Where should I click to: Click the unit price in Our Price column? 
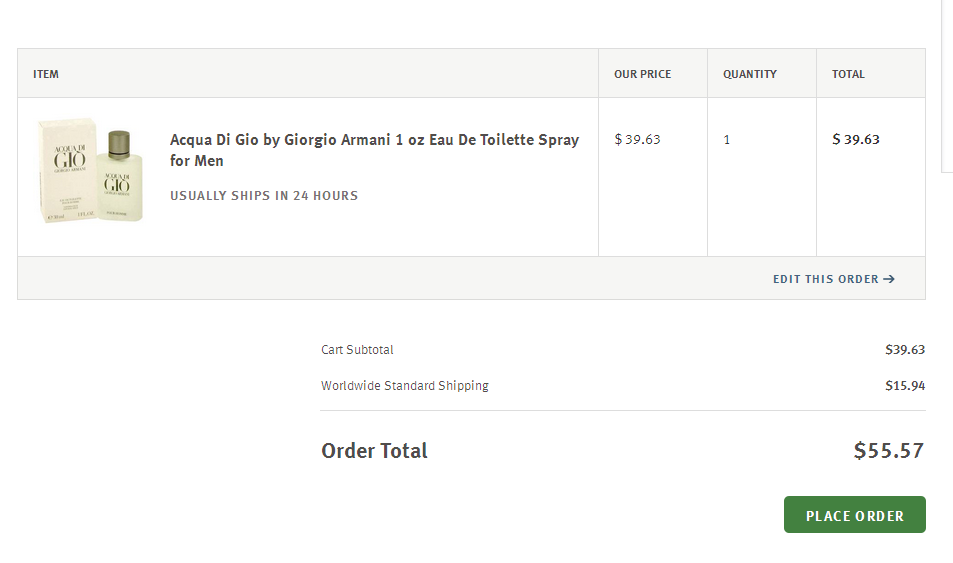coord(637,139)
